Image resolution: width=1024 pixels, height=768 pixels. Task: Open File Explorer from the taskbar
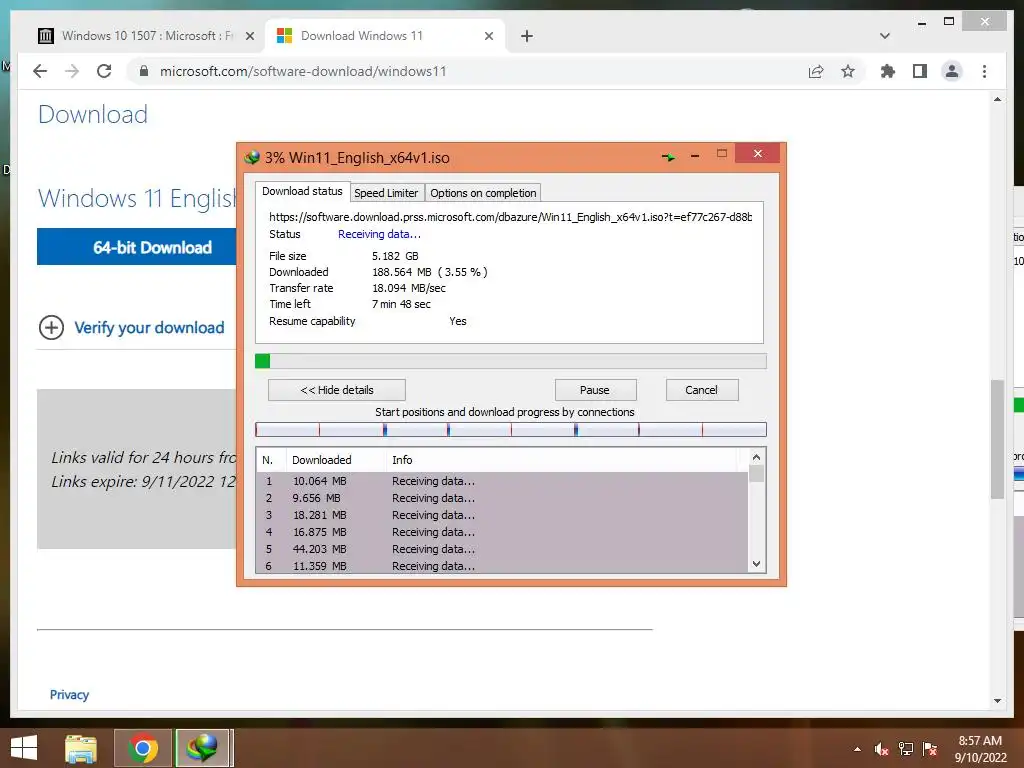[x=81, y=748]
